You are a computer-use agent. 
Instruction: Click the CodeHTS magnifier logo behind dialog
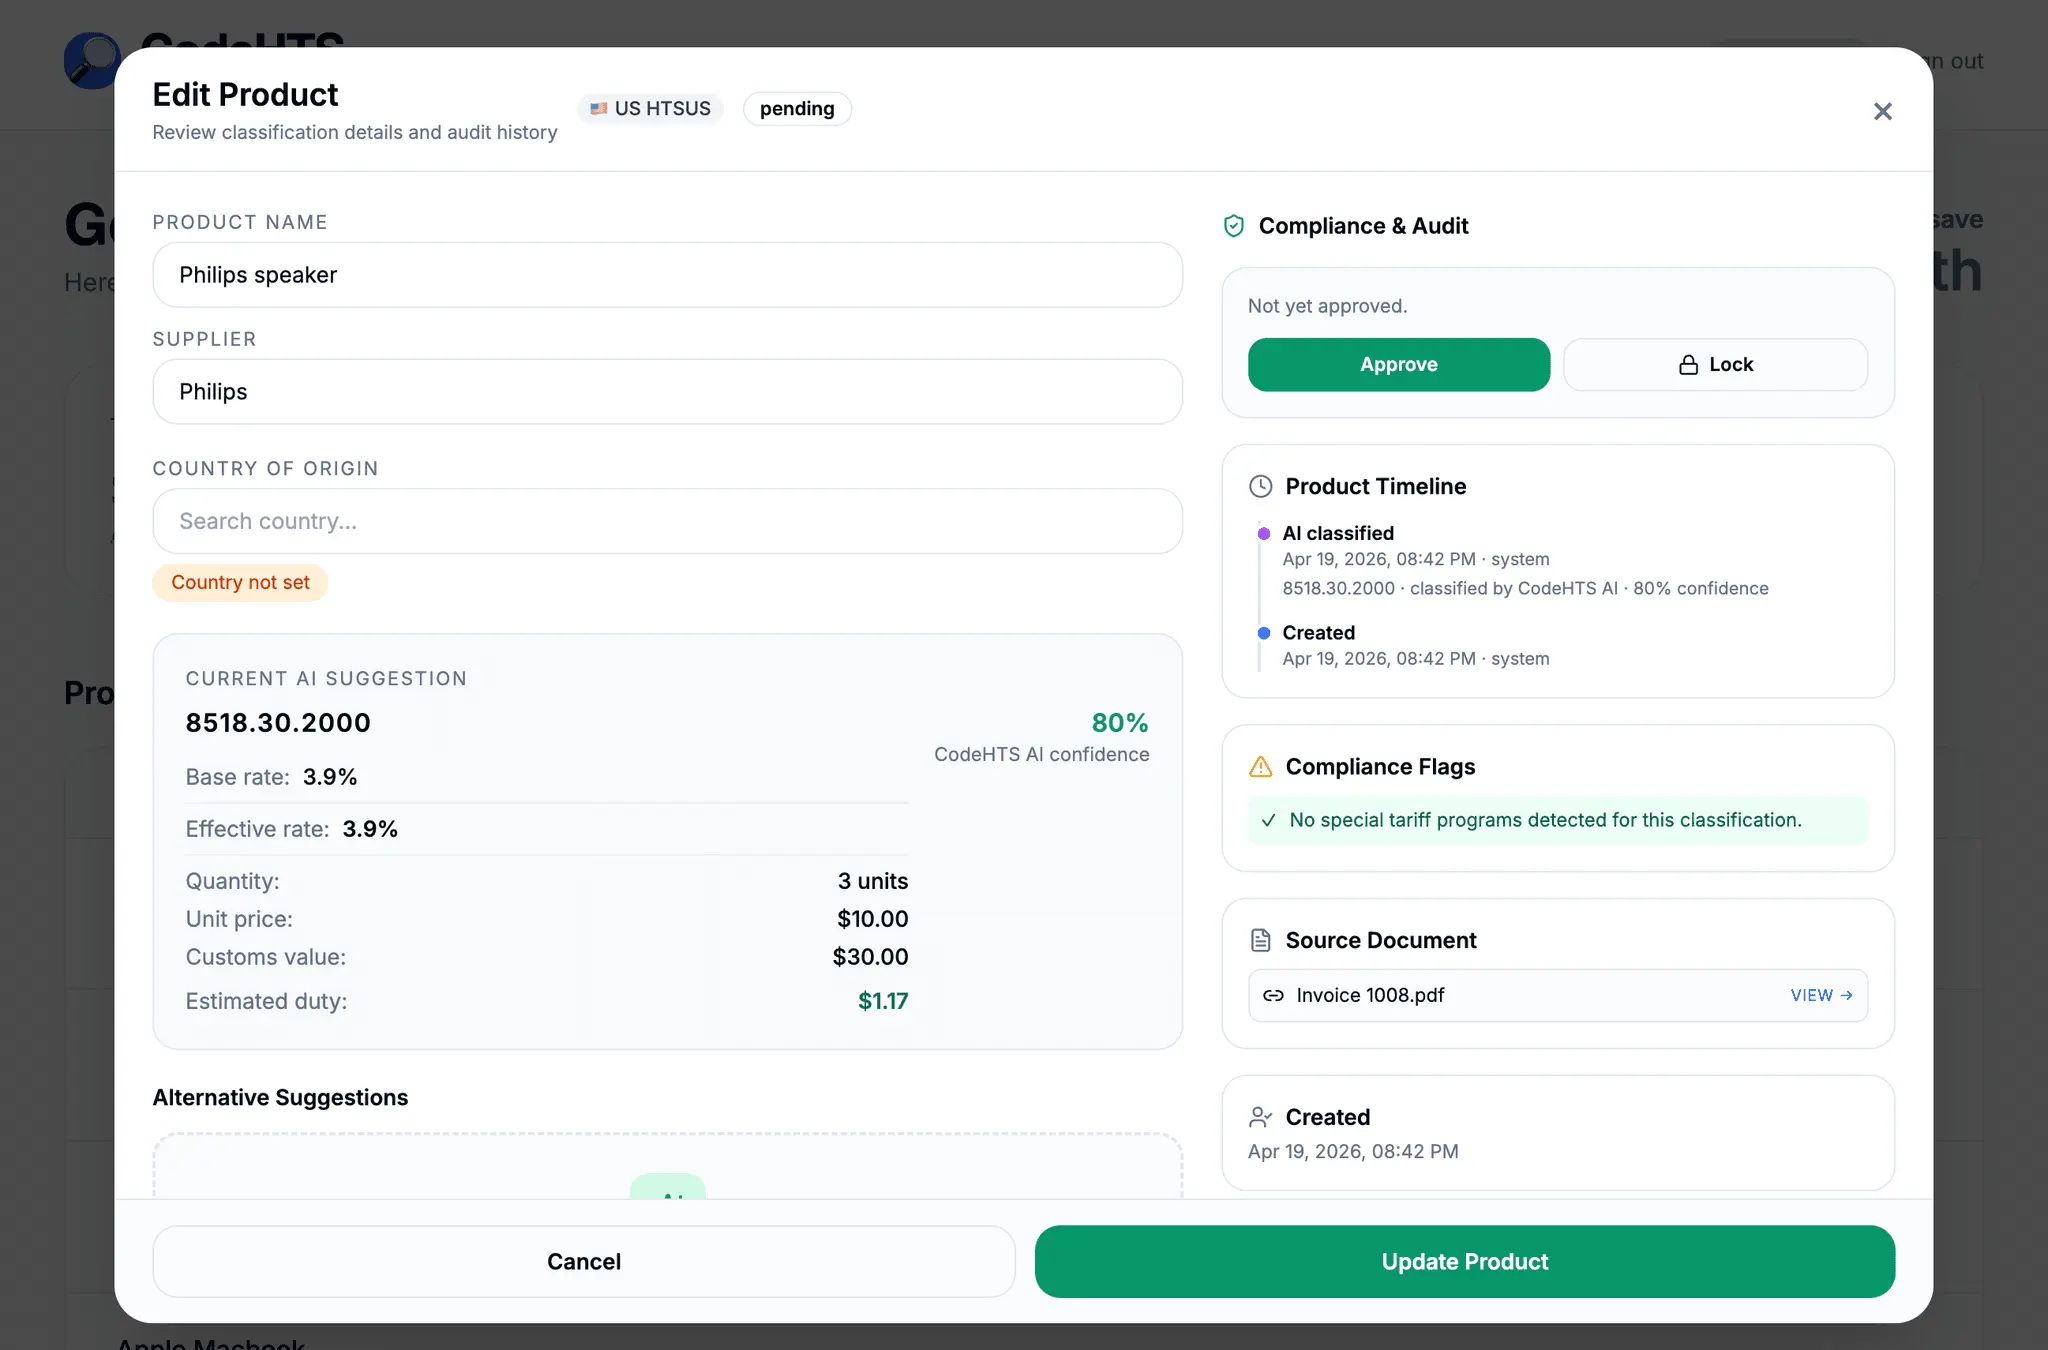pos(91,61)
